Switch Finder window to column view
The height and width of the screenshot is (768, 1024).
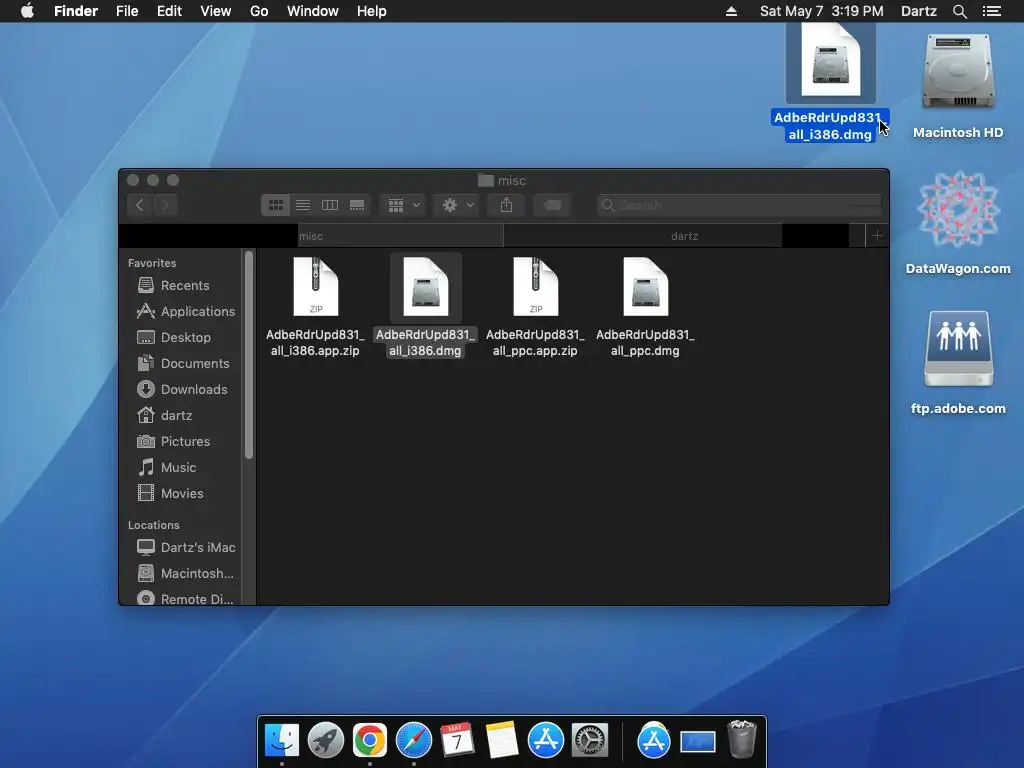coord(330,205)
